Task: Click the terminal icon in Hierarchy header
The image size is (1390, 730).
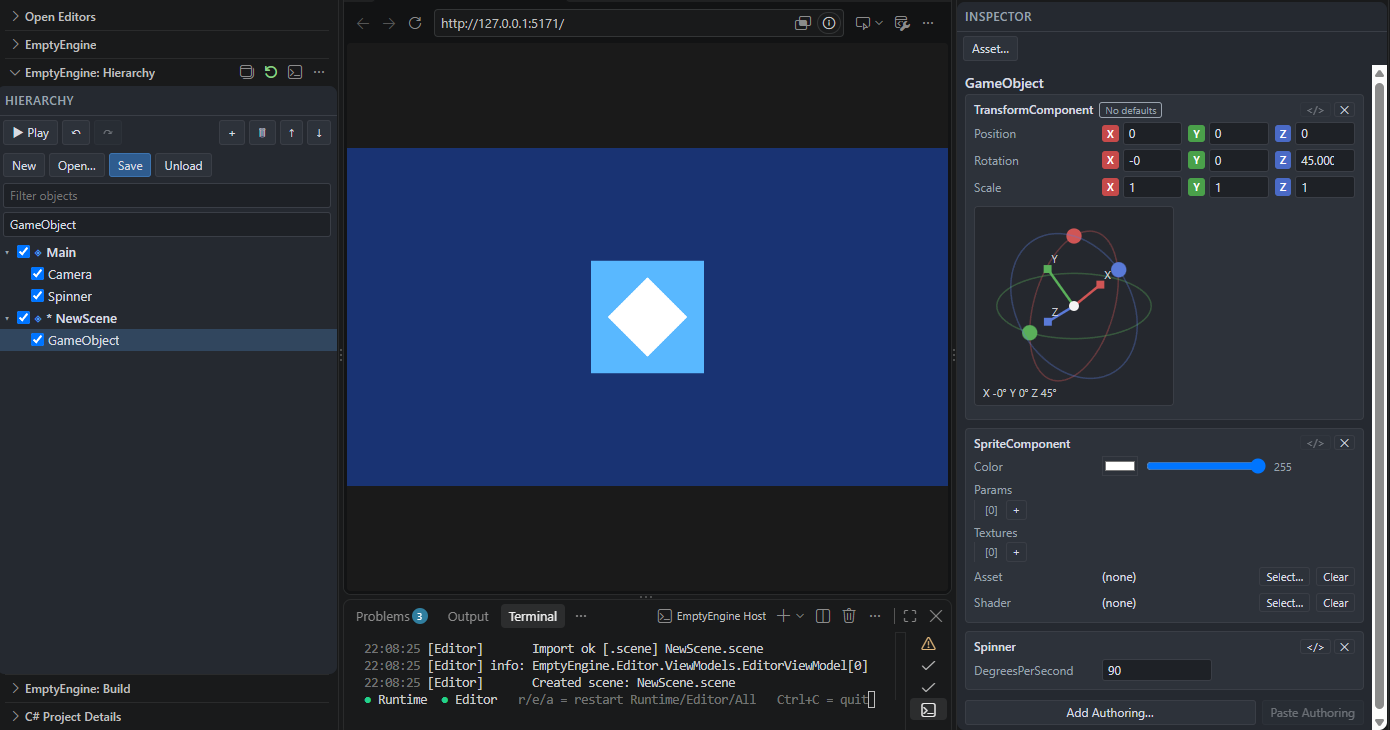Action: (x=295, y=72)
